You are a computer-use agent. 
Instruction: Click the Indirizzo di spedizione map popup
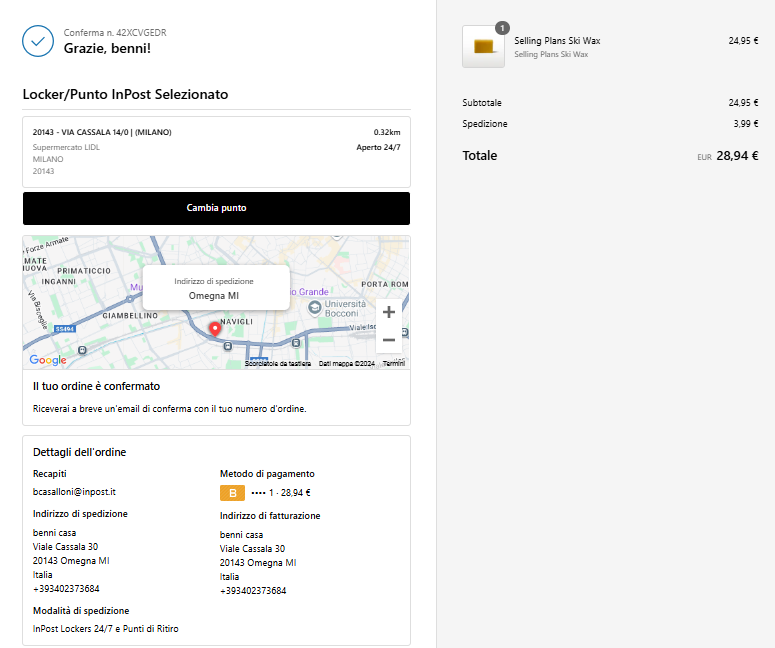(x=216, y=288)
